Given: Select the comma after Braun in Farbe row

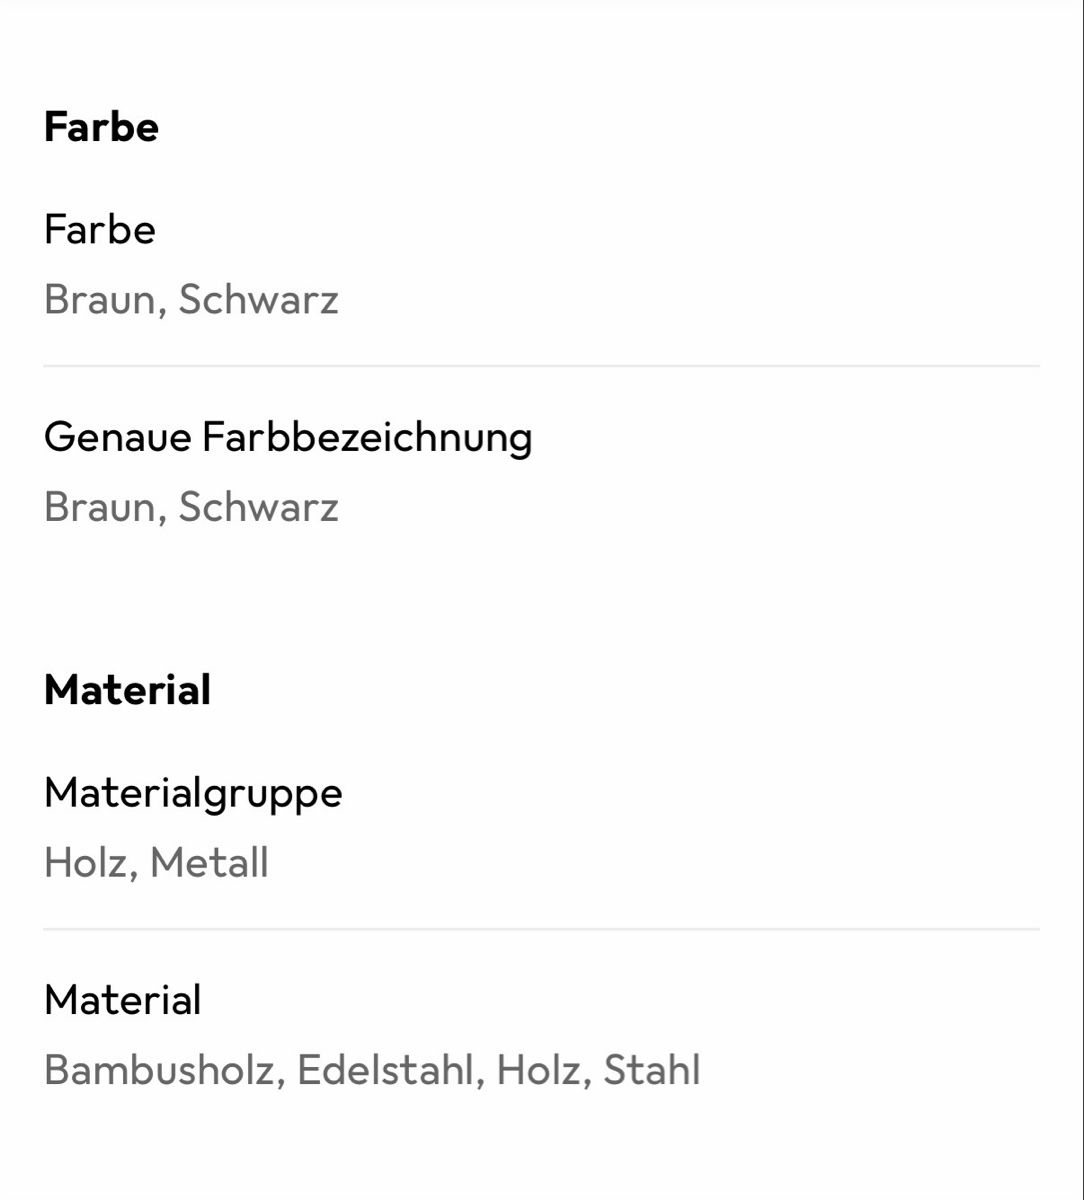Looking at the screenshot, I should tap(162, 312).
